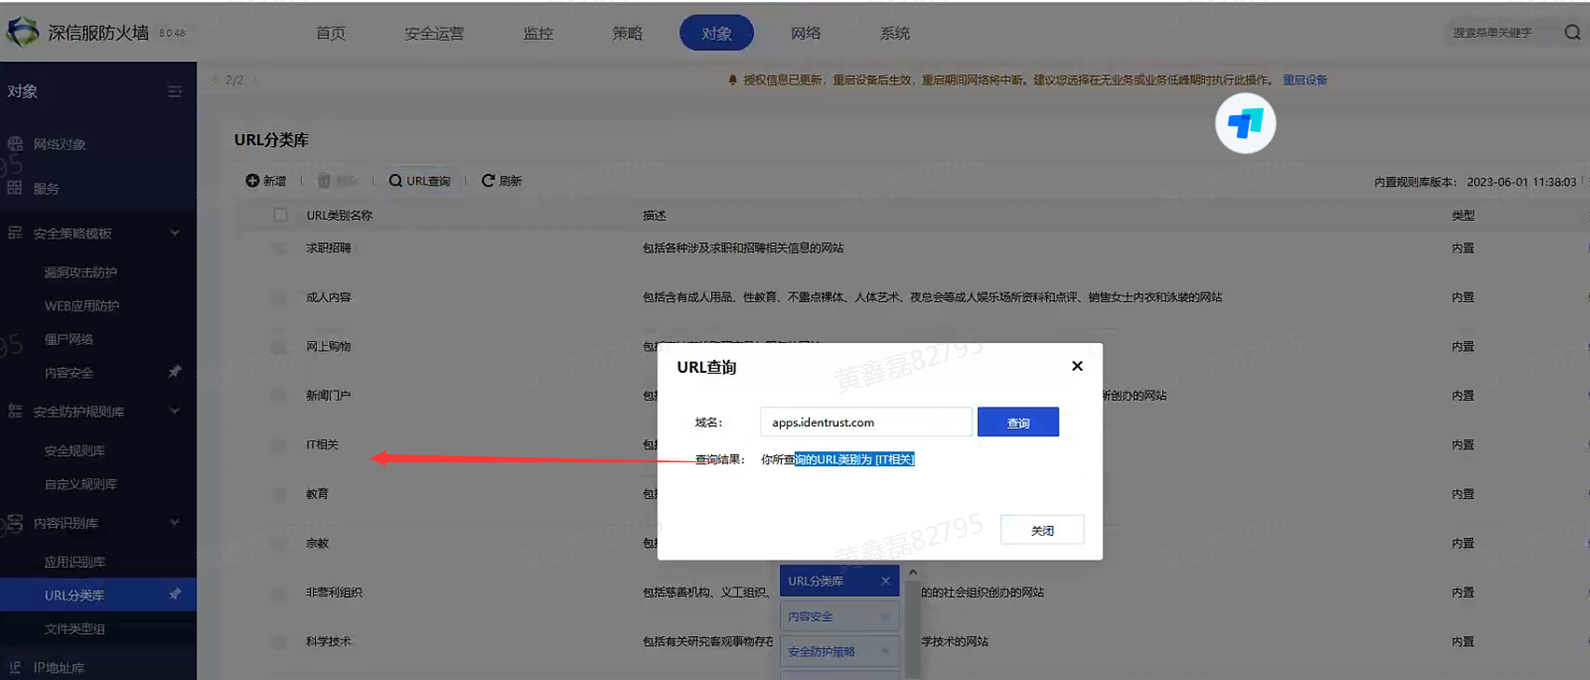Click the 刷新 refresh button
Viewport: 1590px width, 680px height.
(502, 181)
